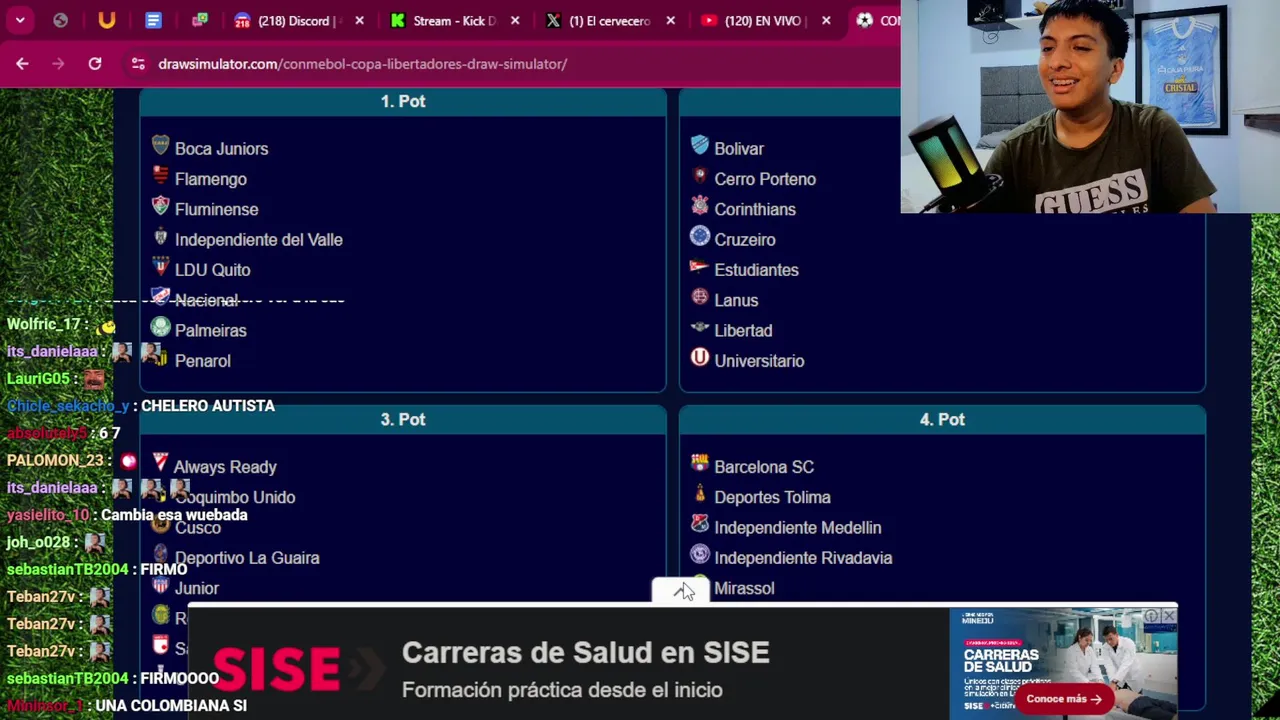Switch to the EN VIVO YouTube tab
1280x720 pixels.
point(755,20)
